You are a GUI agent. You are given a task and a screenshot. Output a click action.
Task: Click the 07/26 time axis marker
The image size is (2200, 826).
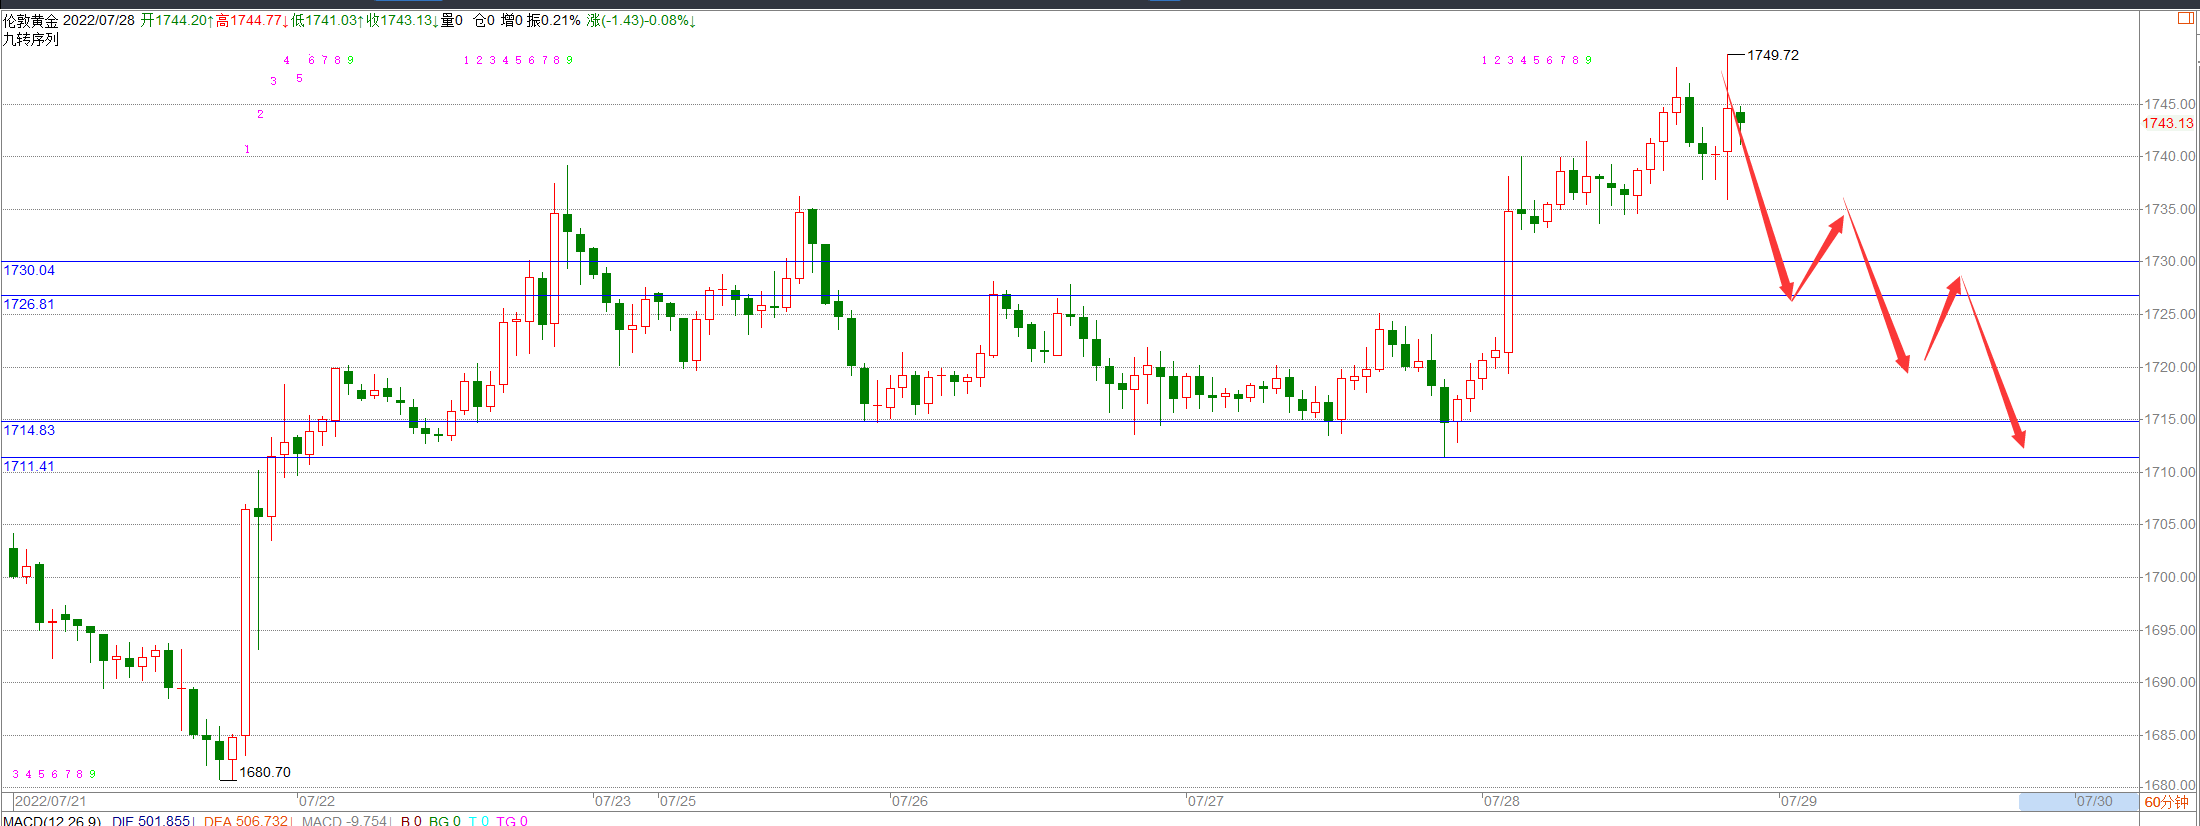click(909, 801)
